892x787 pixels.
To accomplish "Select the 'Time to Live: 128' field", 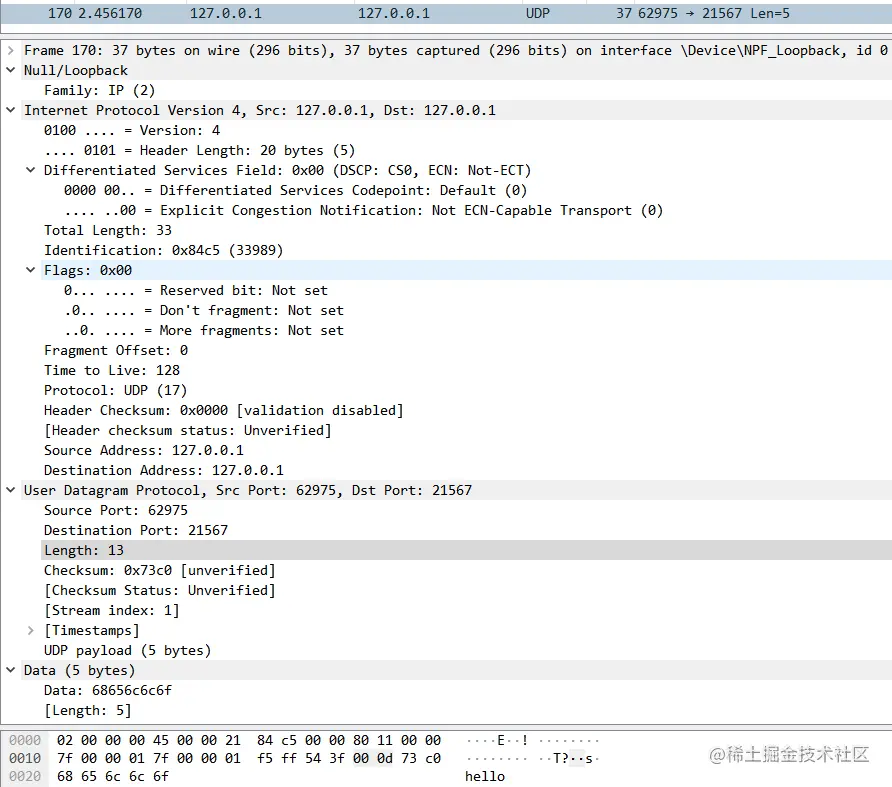I will point(112,370).
